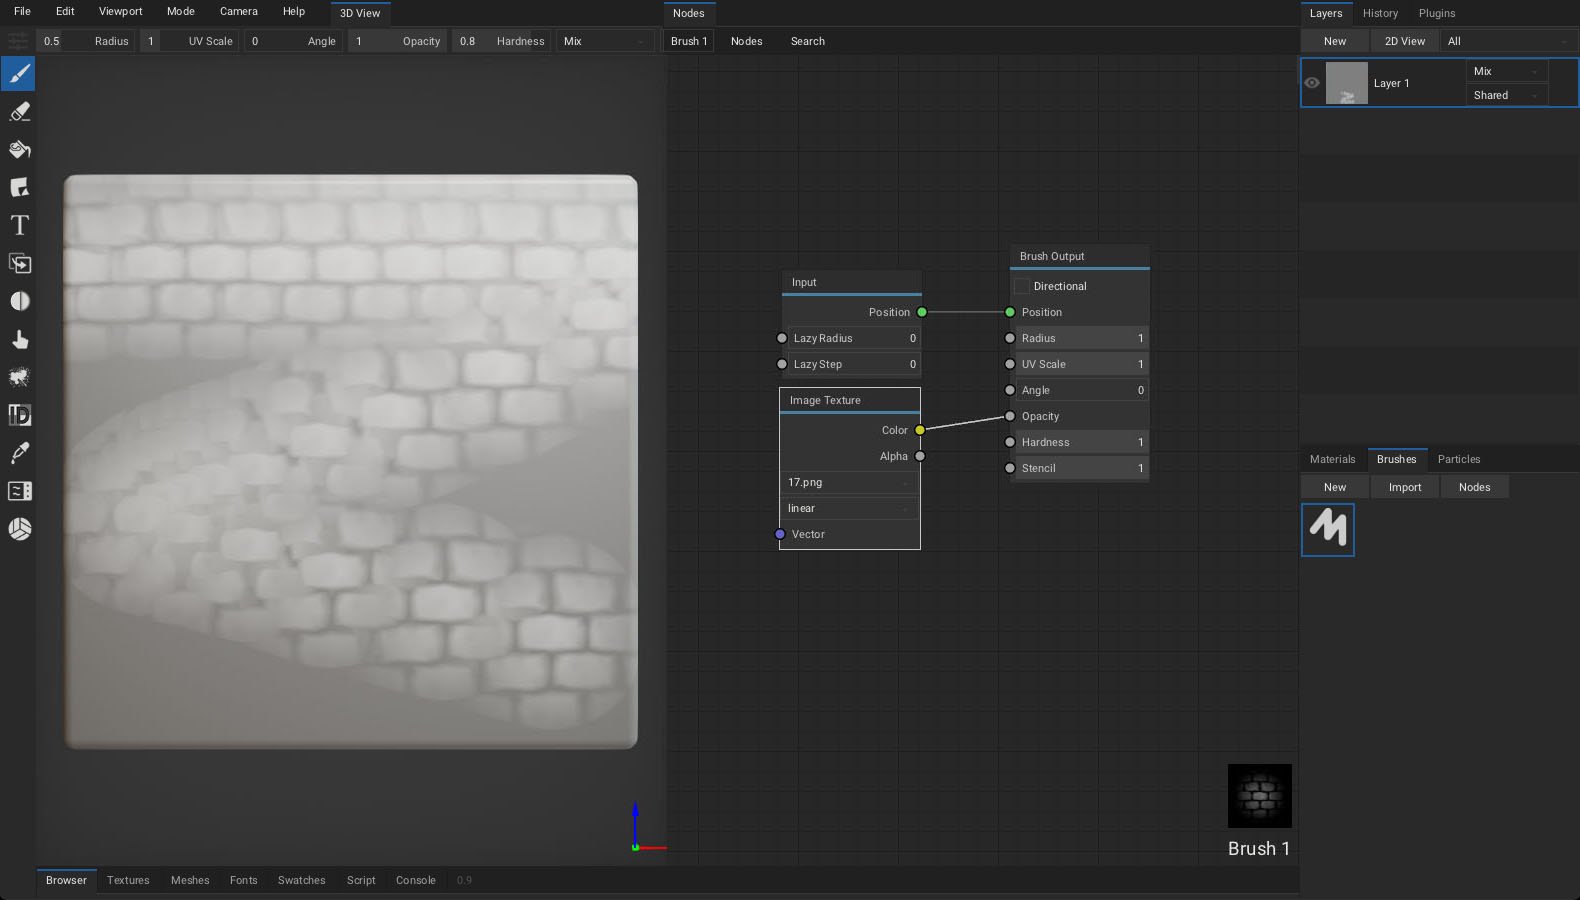The height and width of the screenshot is (900, 1580).
Task: Choose the Fill bucket tool
Action: tap(19, 150)
